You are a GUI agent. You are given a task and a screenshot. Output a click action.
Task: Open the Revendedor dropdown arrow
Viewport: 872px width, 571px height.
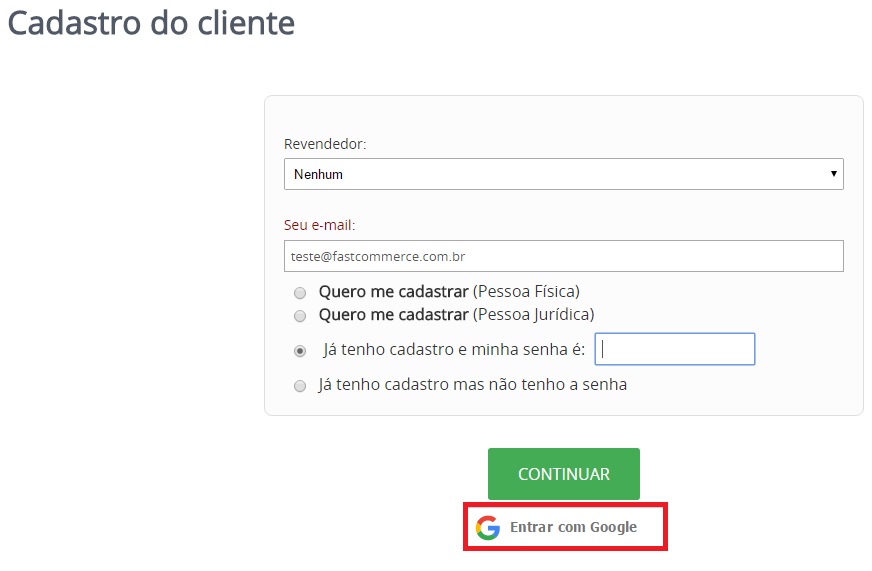point(833,174)
